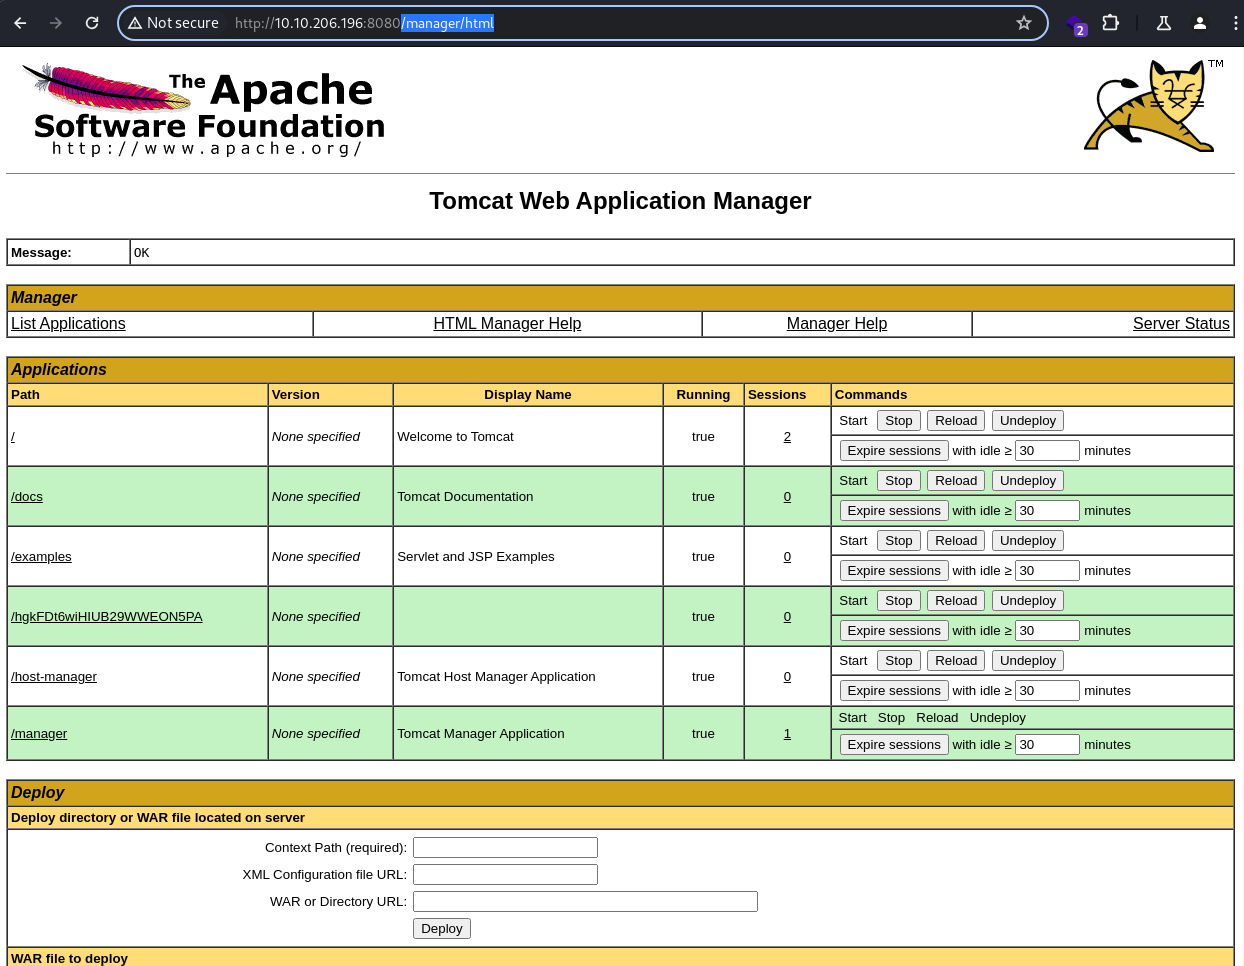Go forward to the next page
Screen dimensions: 1244x966
56,23
